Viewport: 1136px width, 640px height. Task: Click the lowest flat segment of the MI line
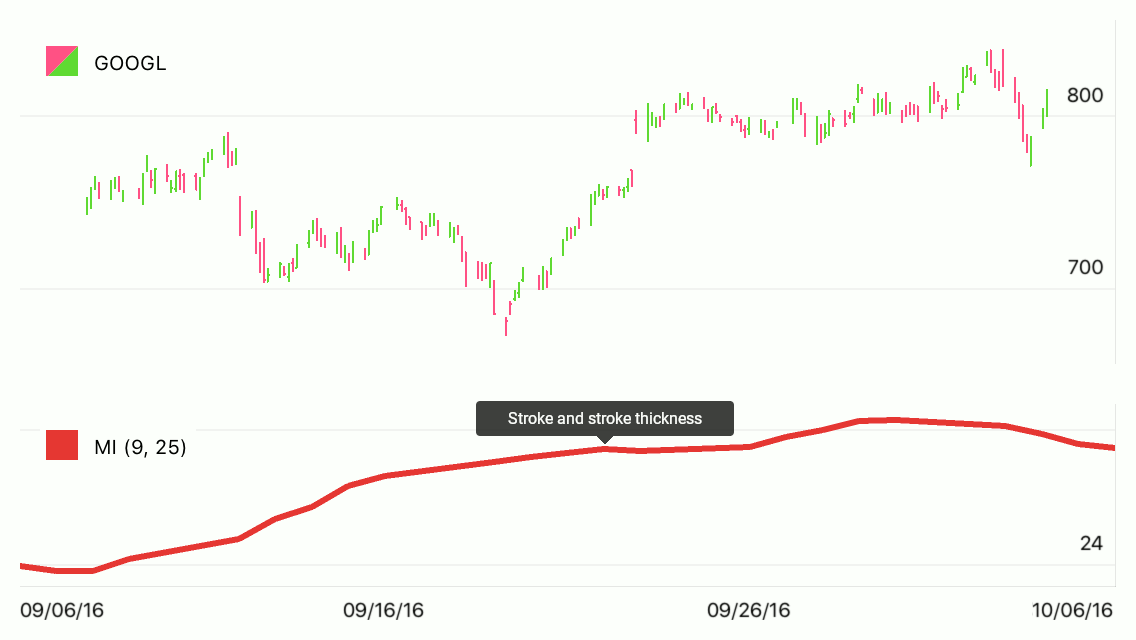coord(76,571)
